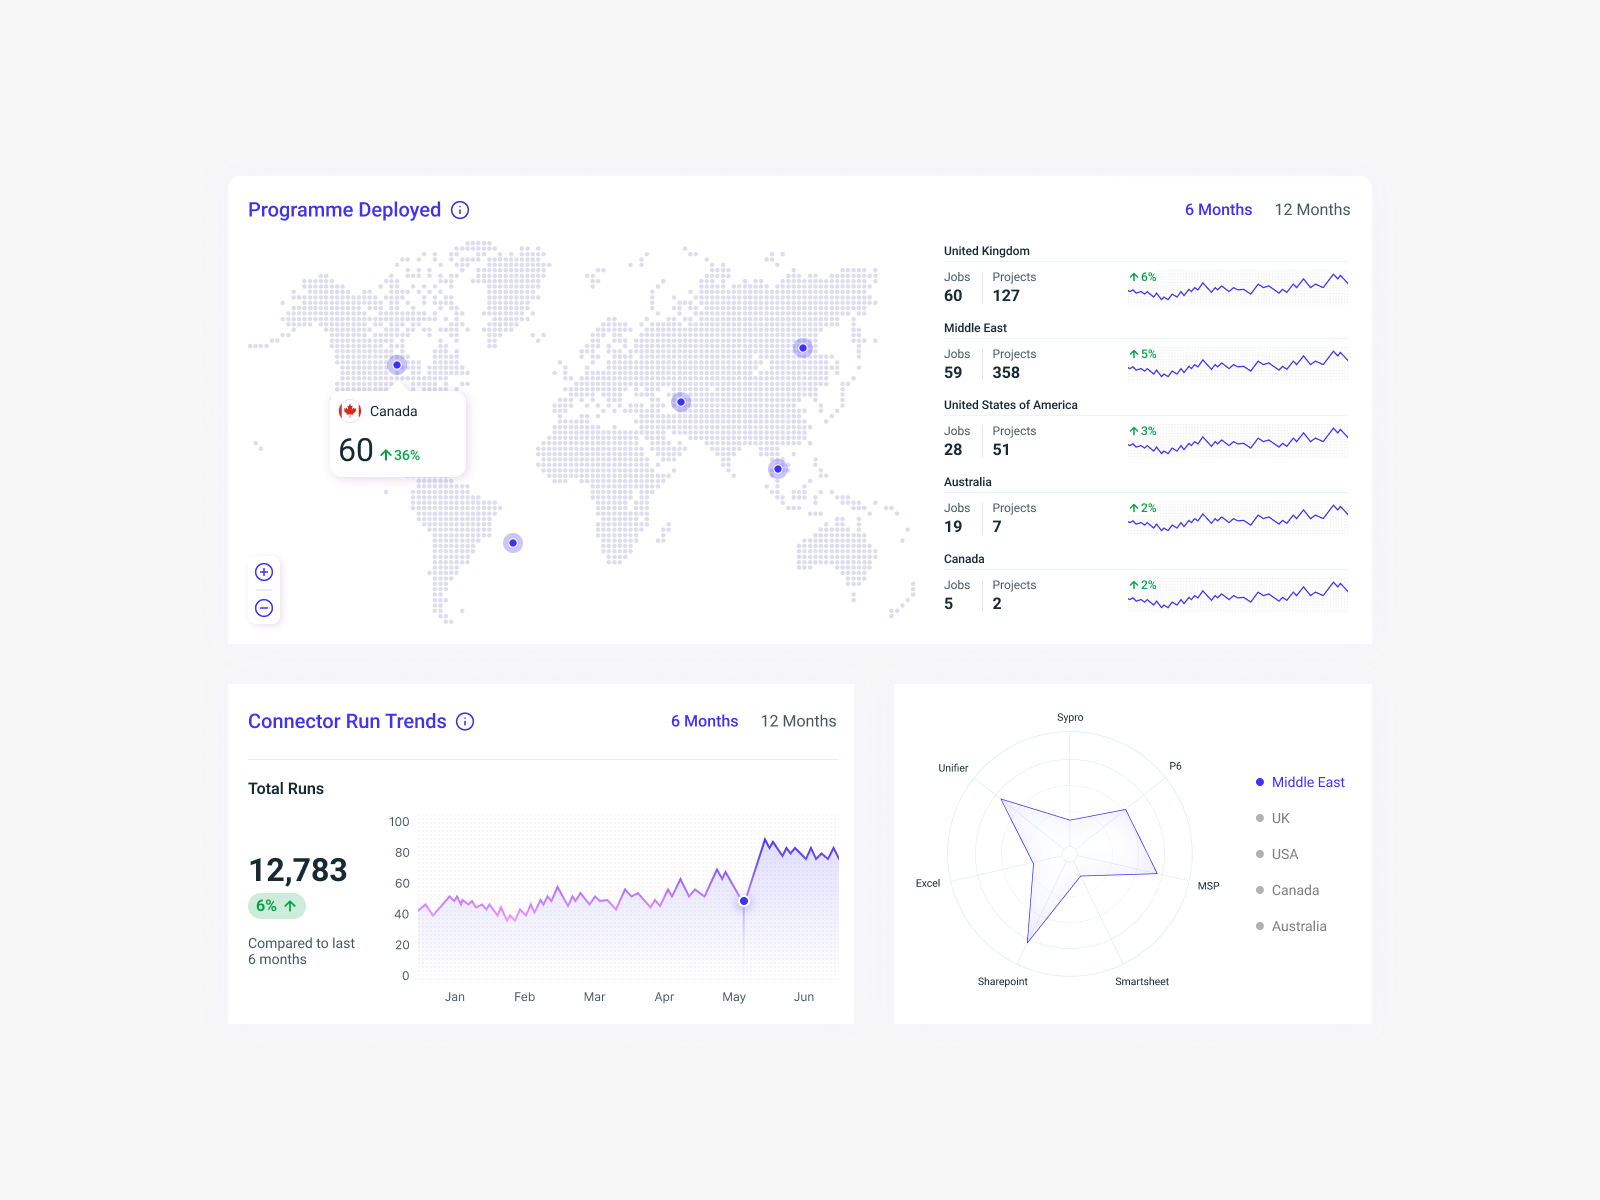Screen dimensions: 1600x1200
Task: Switch to 12 Months view in Connector Run Trends
Action: click(x=798, y=721)
